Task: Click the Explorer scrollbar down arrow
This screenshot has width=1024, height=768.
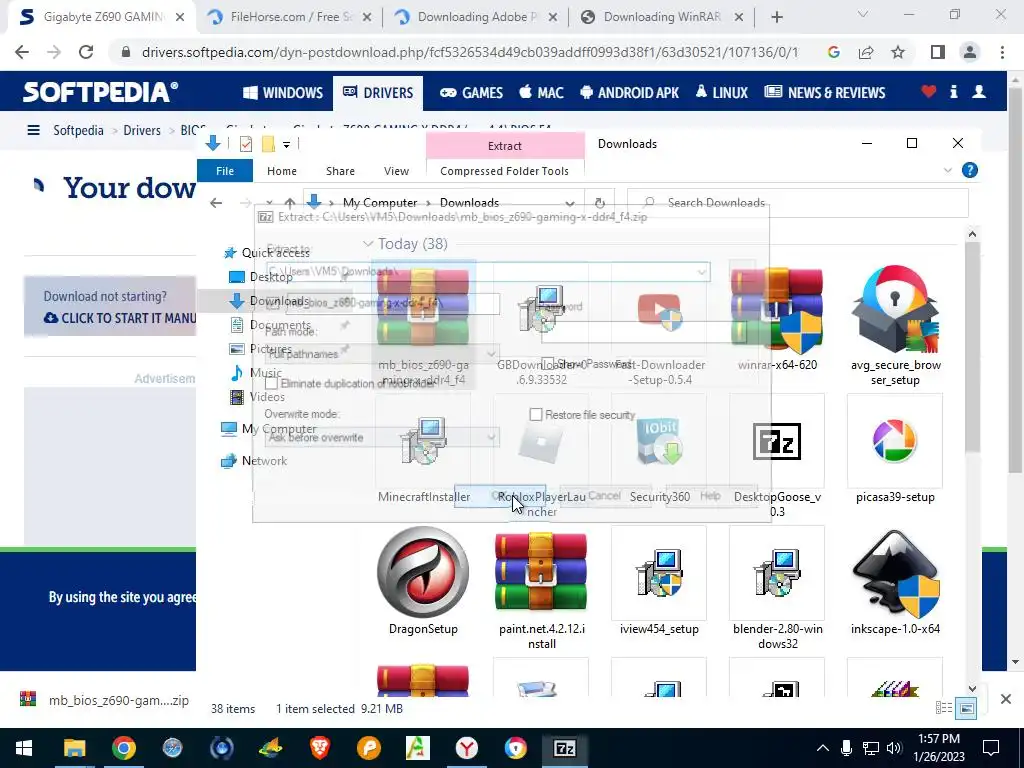Action: (x=972, y=688)
